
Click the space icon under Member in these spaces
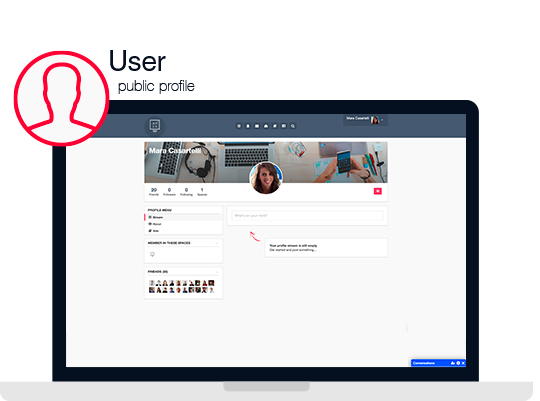click(x=152, y=254)
